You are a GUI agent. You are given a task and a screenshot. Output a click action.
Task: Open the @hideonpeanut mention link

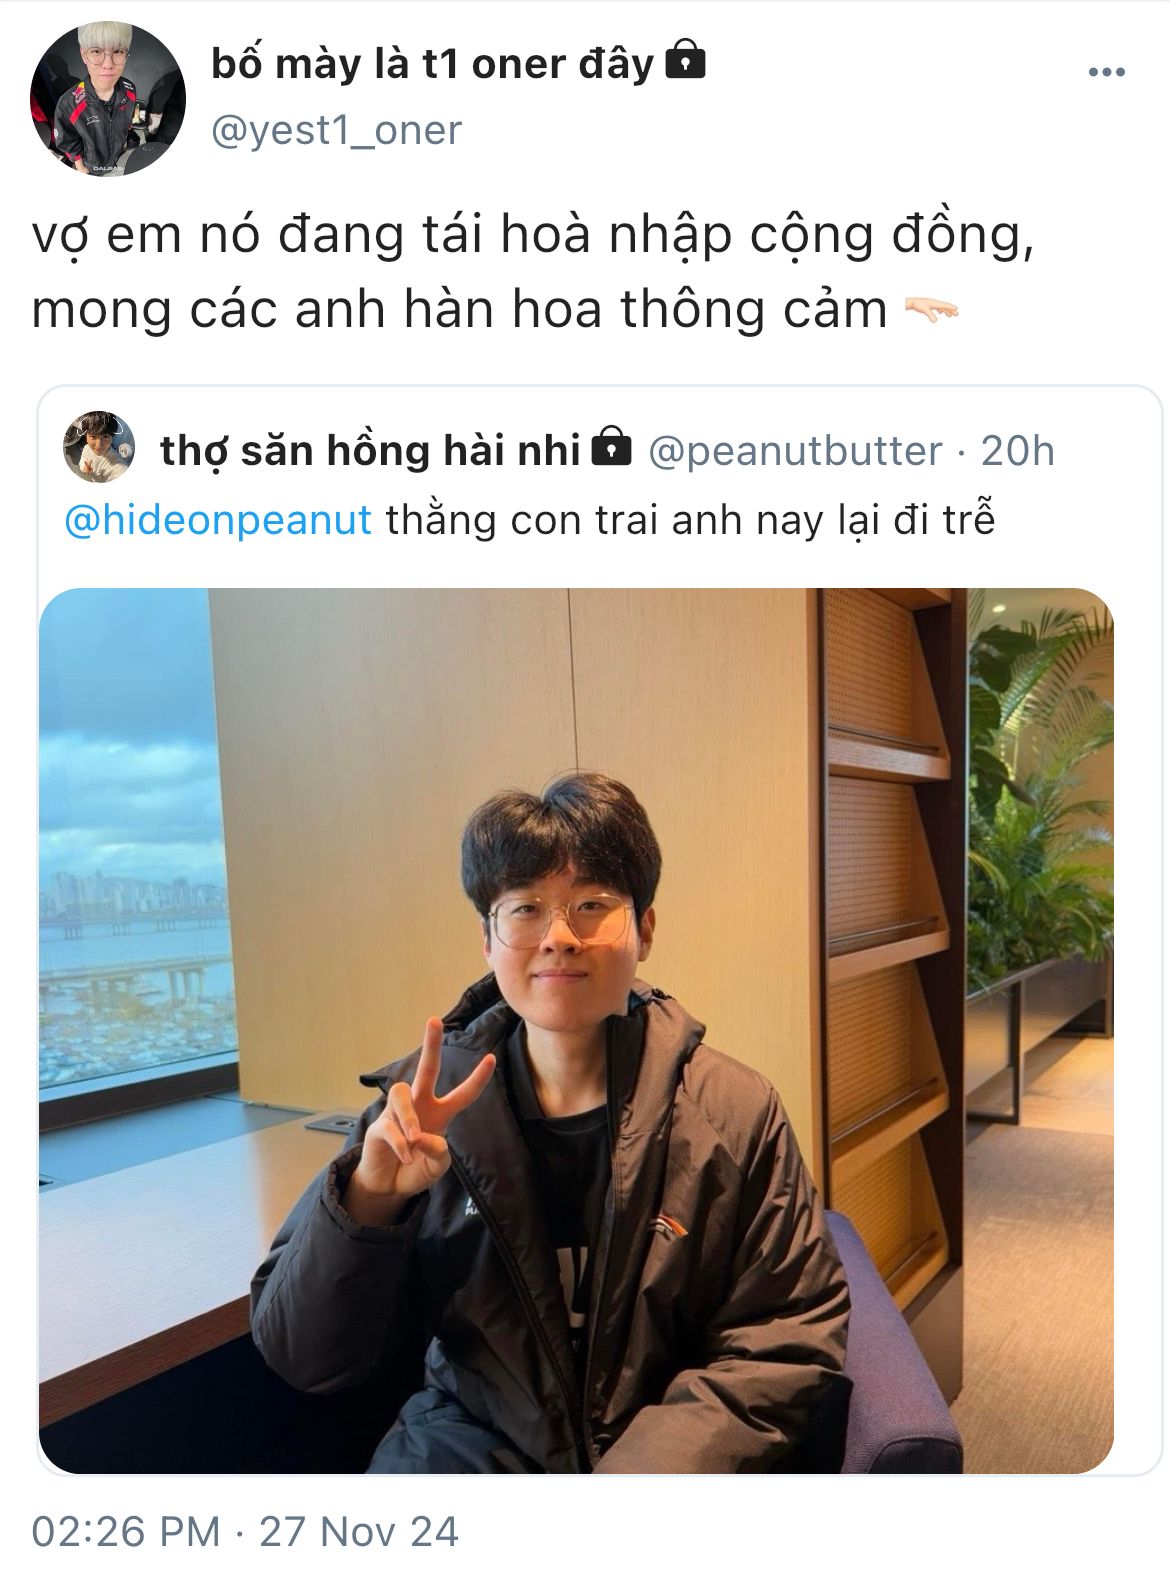point(218,520)
